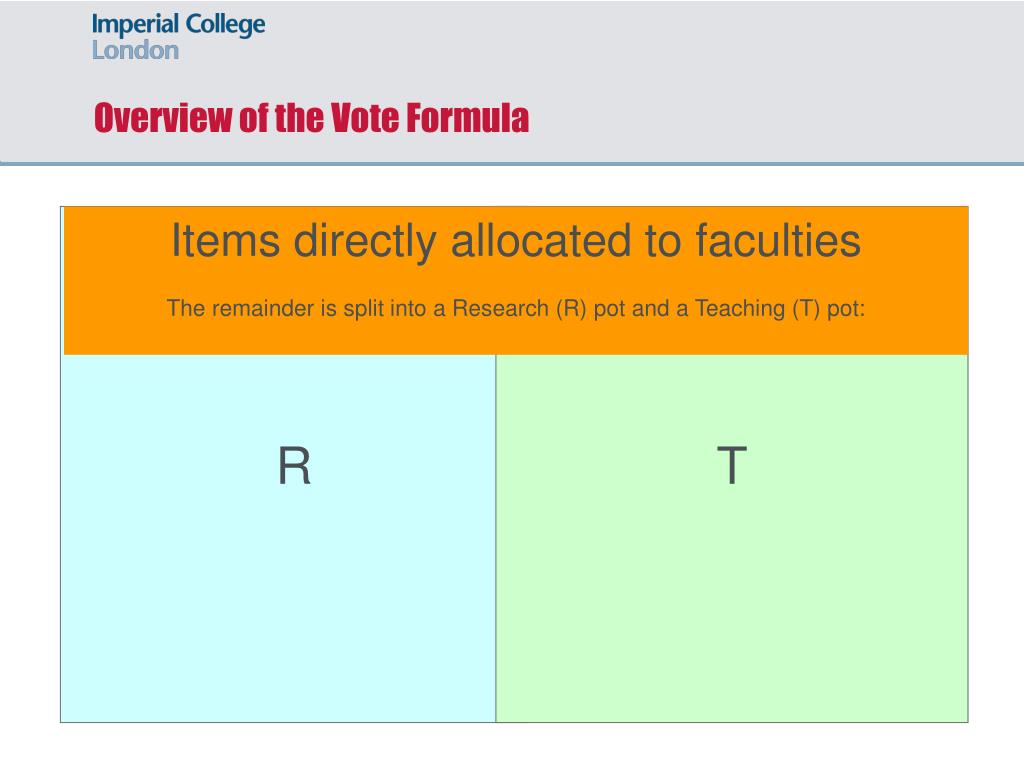Click the vertical divider between R and T pots
Image resolution: width=1024 pixels, height=768 pixels.
tap(496, 539)
